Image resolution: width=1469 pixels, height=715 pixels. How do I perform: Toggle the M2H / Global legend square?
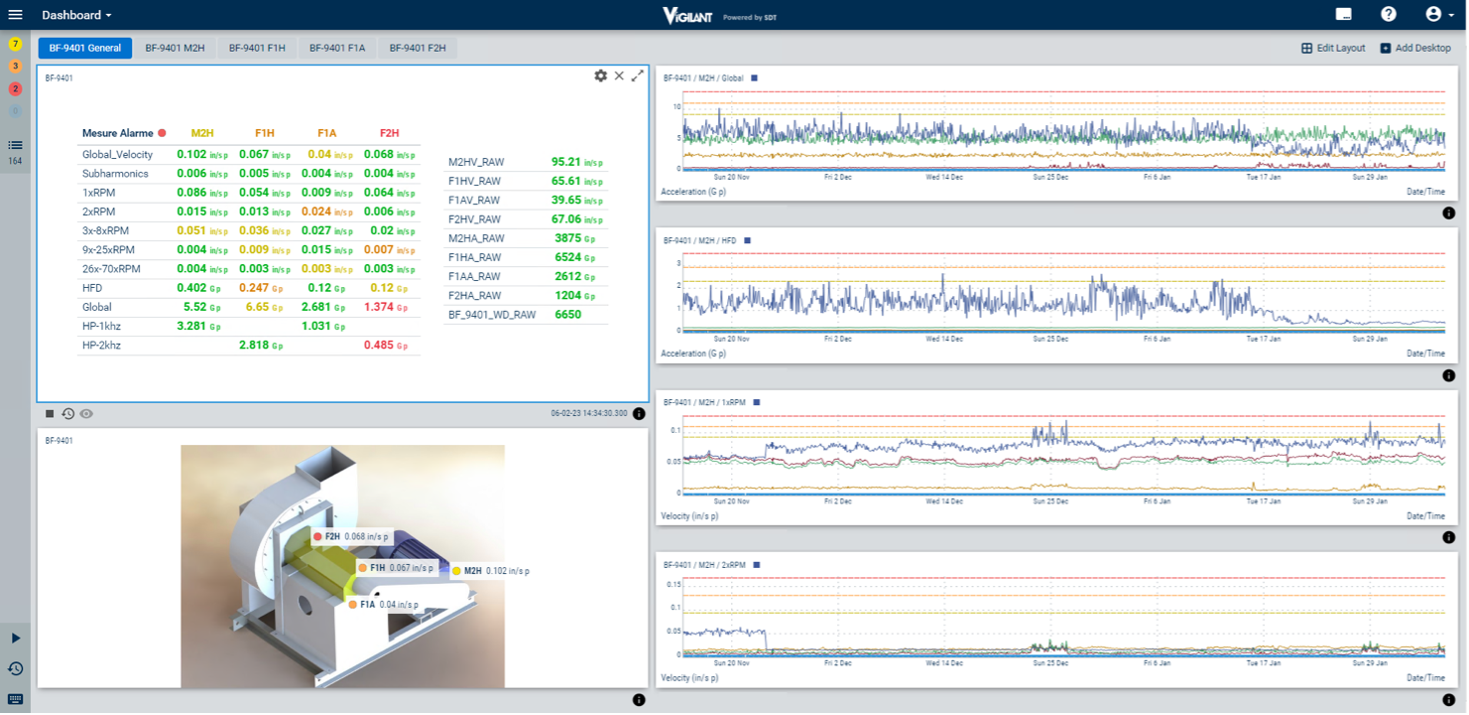click(755, 78)
